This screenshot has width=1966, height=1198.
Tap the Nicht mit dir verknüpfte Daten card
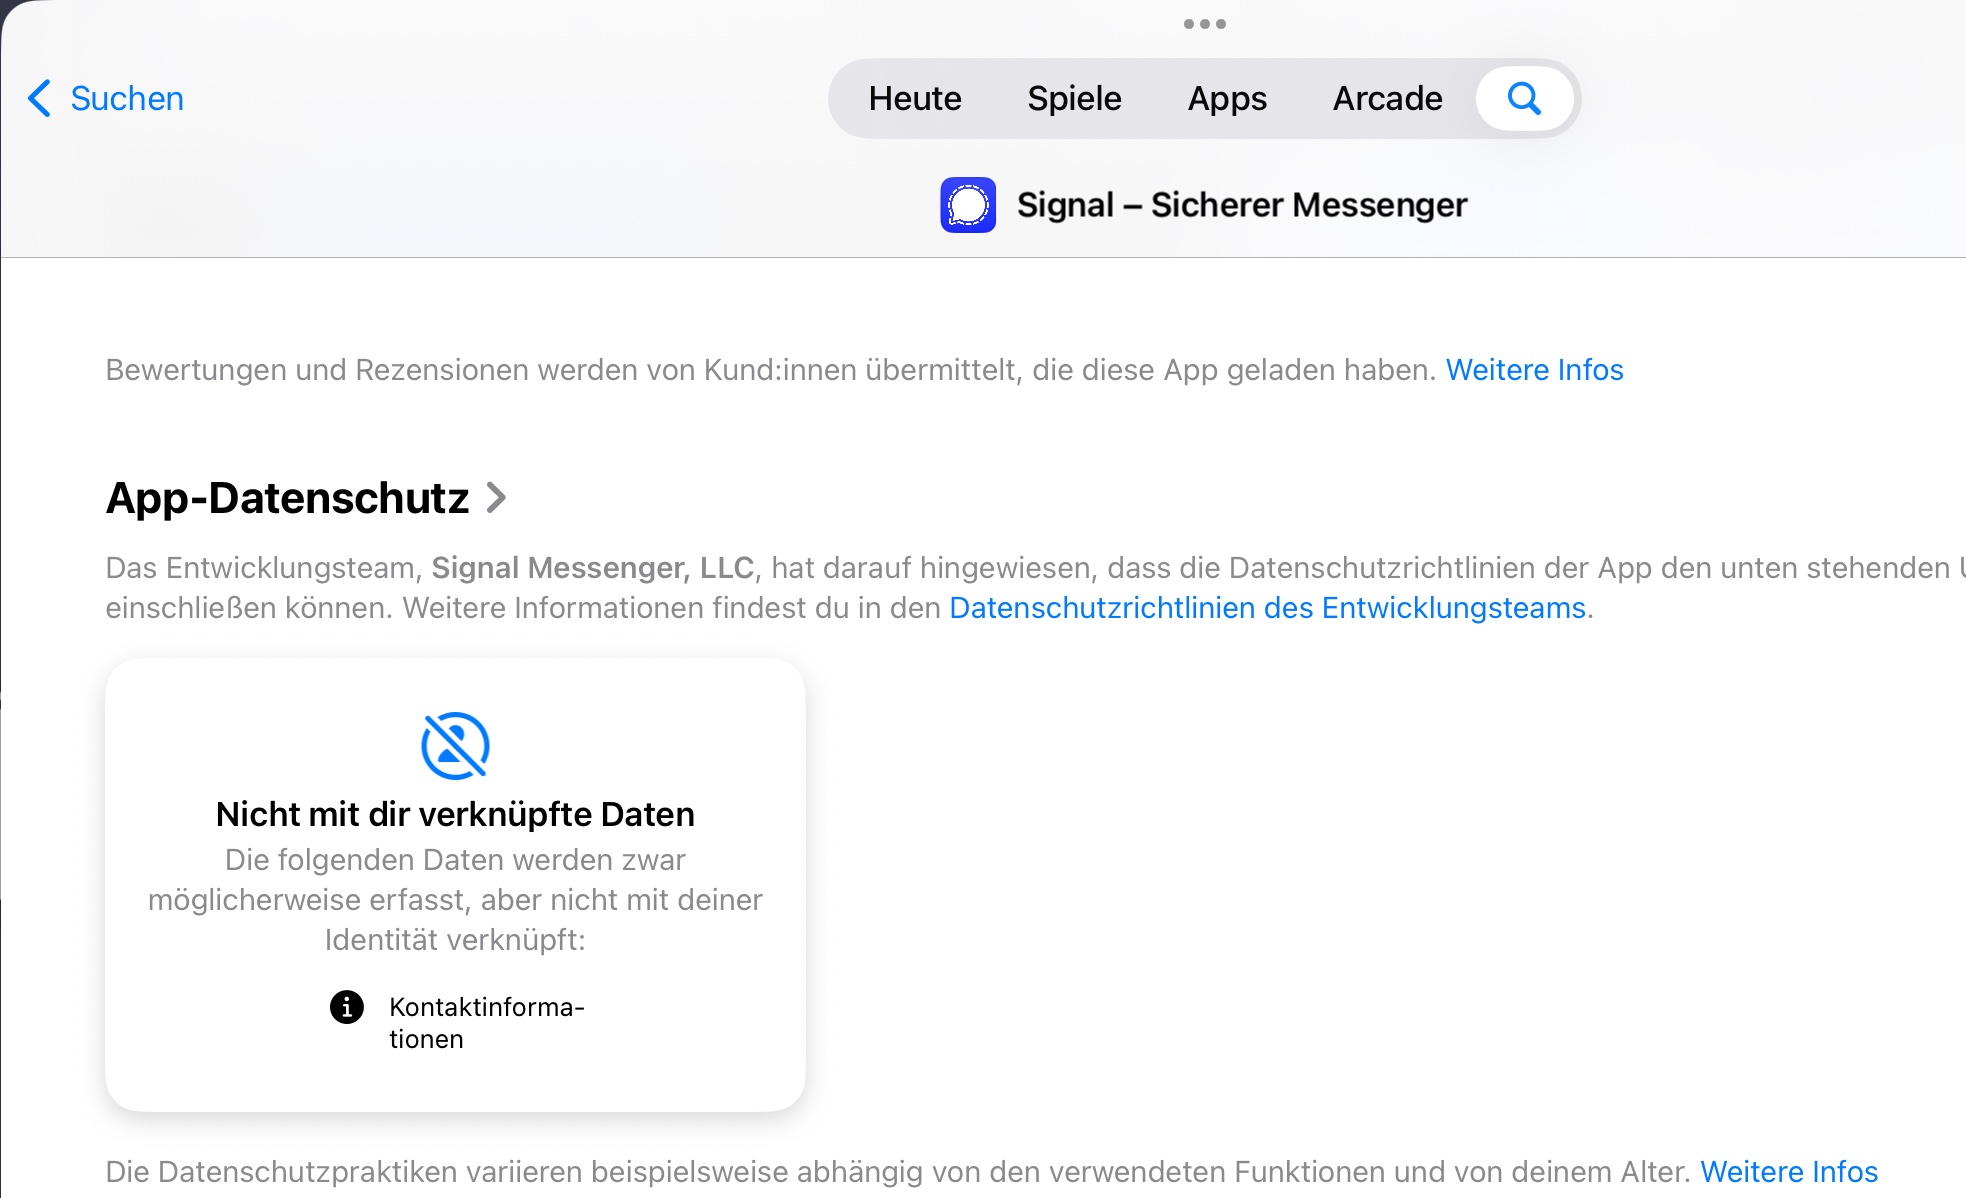[x=455, y=885]
